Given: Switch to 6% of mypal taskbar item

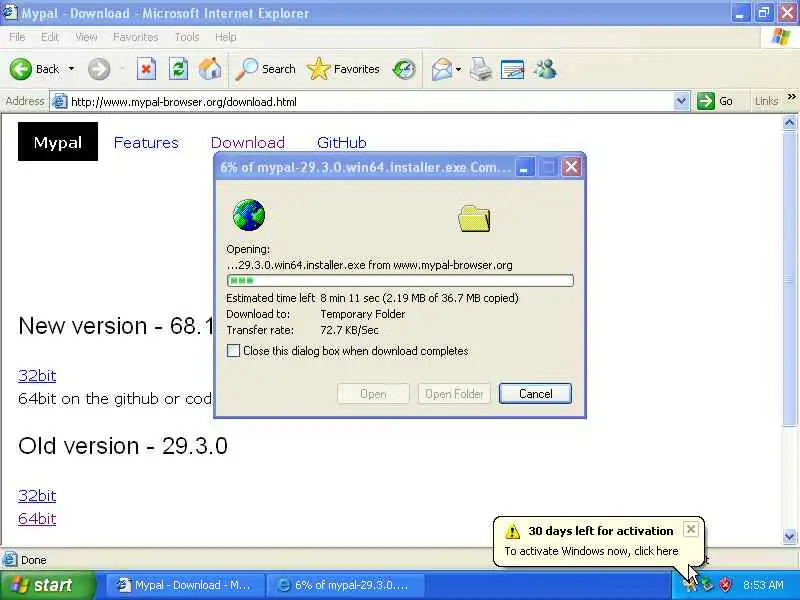Looking at the screenshot, I should 346,585.
